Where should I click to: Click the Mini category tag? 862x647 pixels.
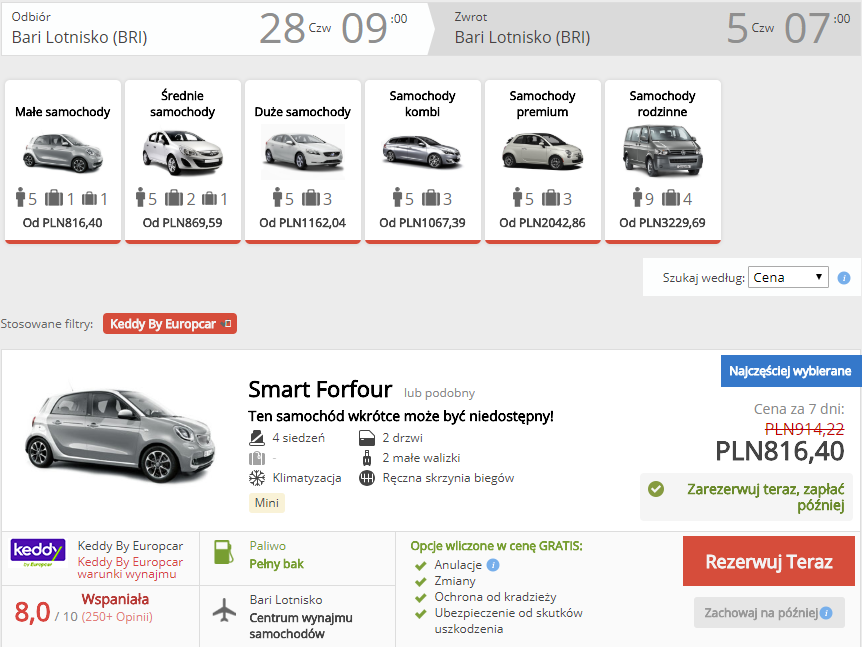tap(267, 503)
